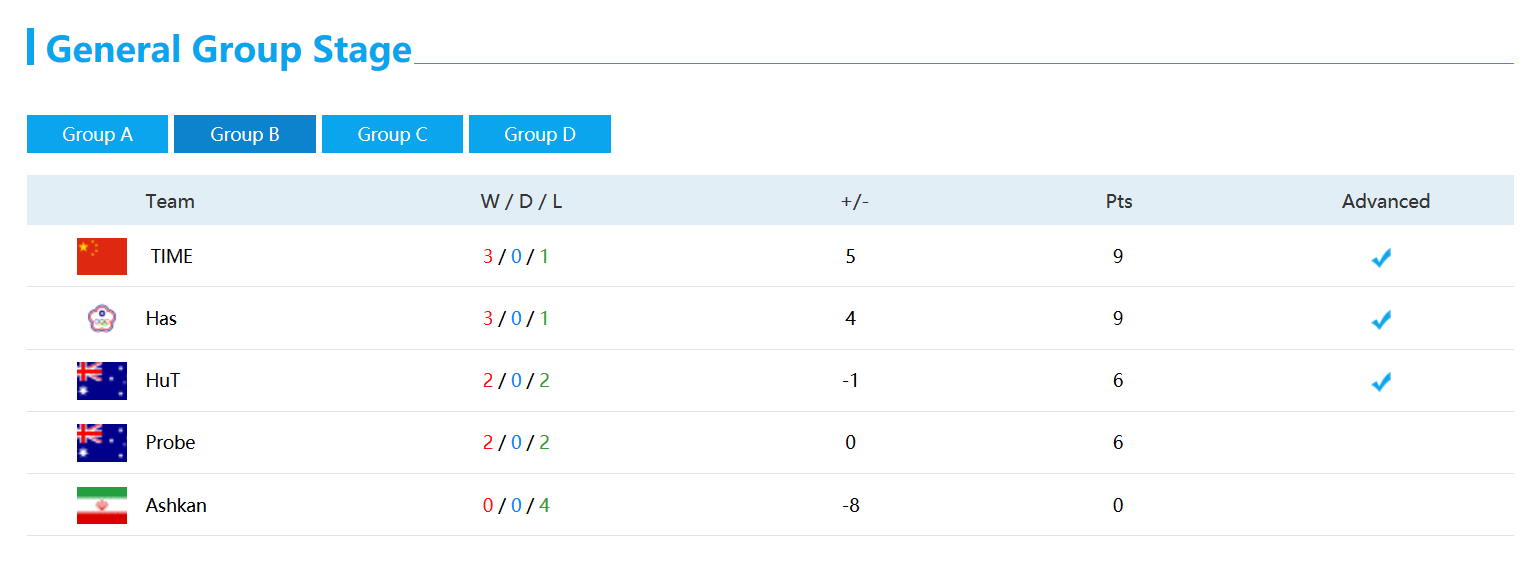Click TIME's 3 / 0 / 1 record
The image size is (1533, 567).
516,256
